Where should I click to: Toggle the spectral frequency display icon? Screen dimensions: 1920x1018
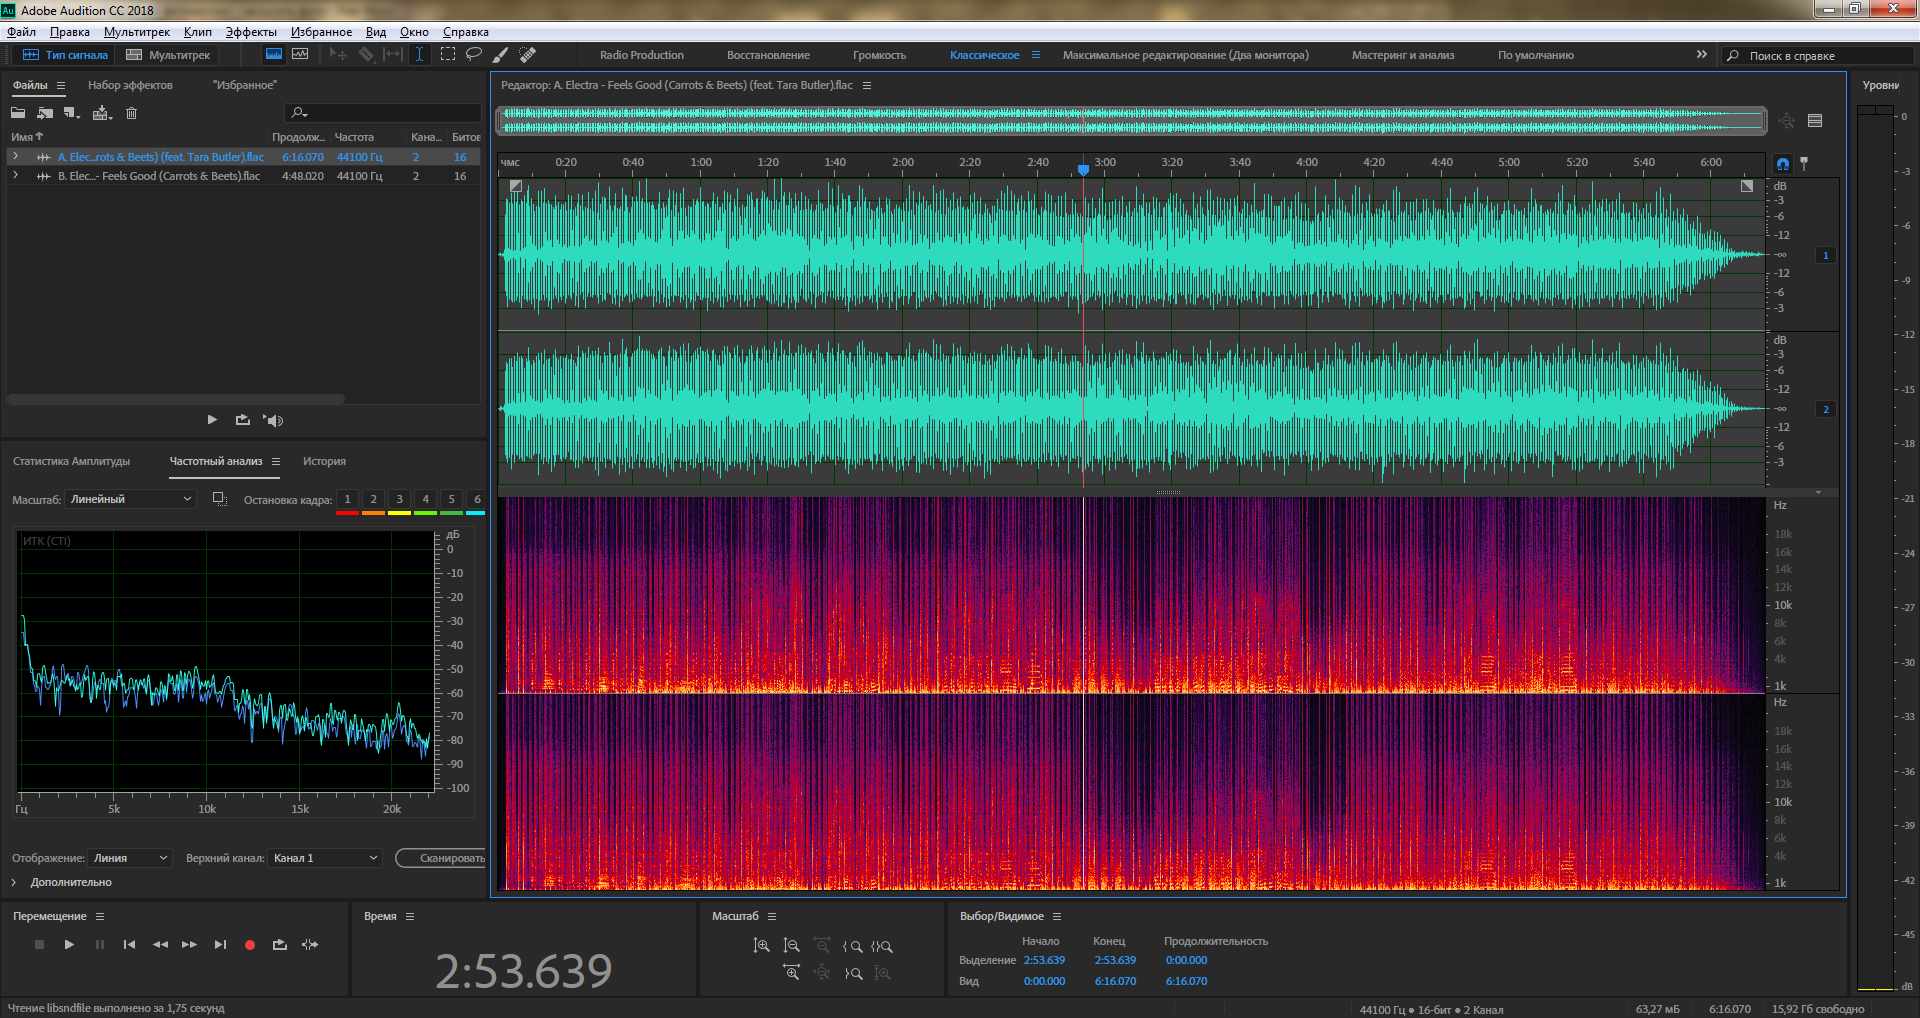click(273, 55)
